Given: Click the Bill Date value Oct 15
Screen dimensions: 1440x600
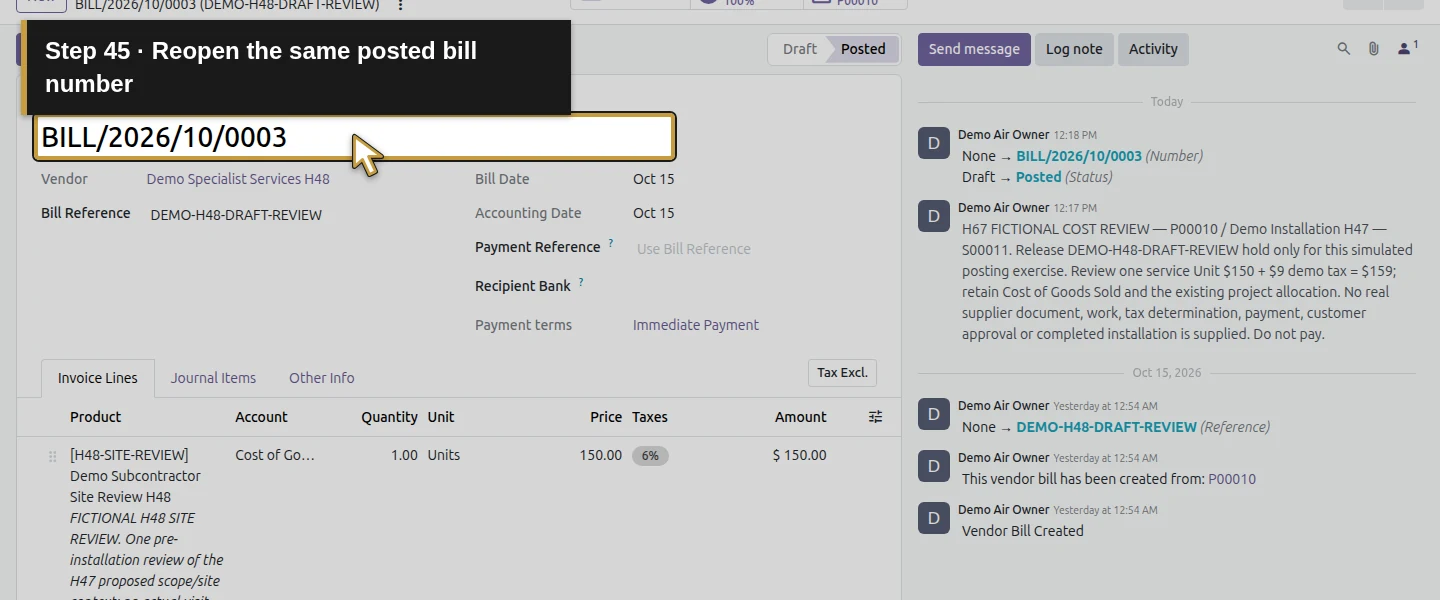Looking at the screenshot, I should click(x=654, y=179).
